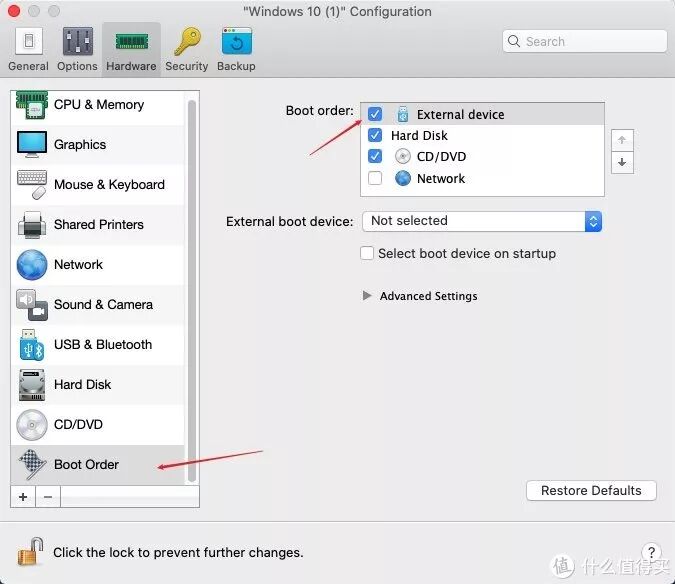This screenshot has width=675, height=584.
Task: Click inside the Search field
Action: [585, 41]
